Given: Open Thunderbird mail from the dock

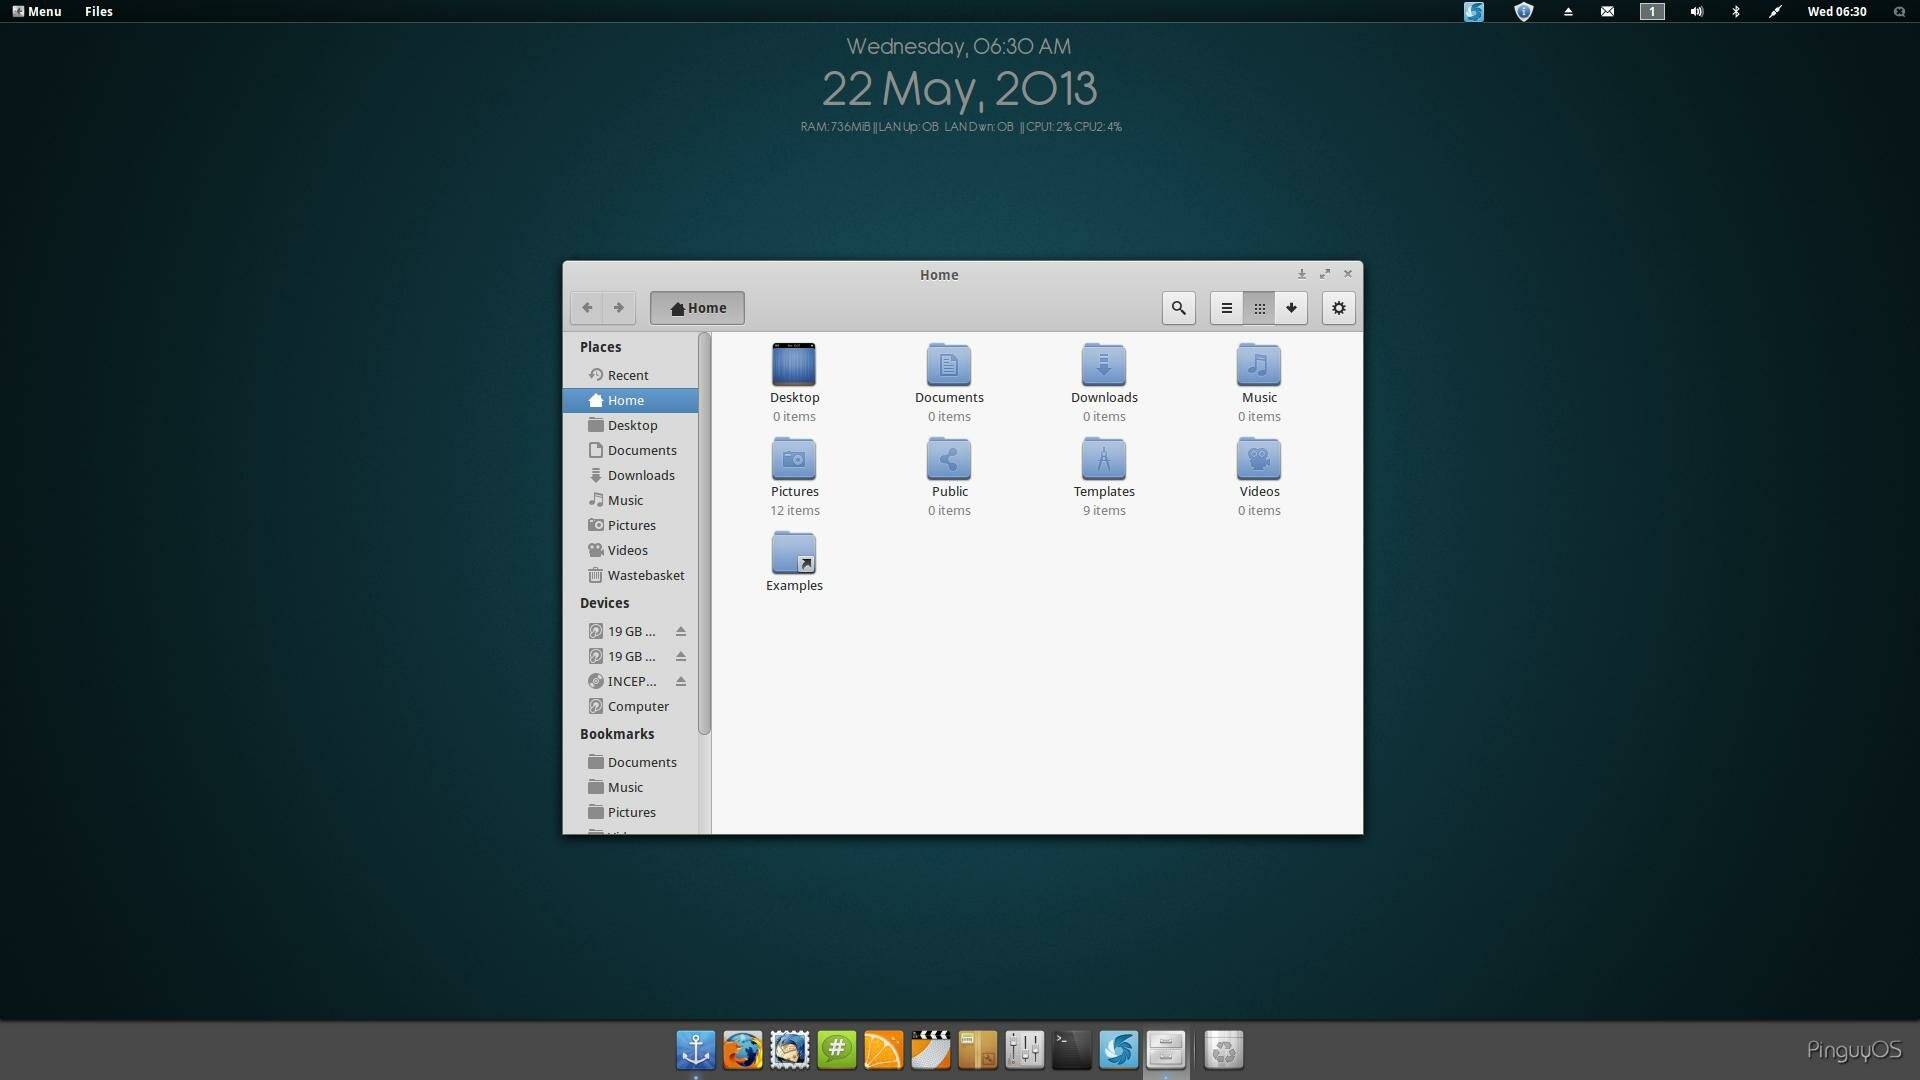Looking at the screenshot, I should (x=790, y=1050).
